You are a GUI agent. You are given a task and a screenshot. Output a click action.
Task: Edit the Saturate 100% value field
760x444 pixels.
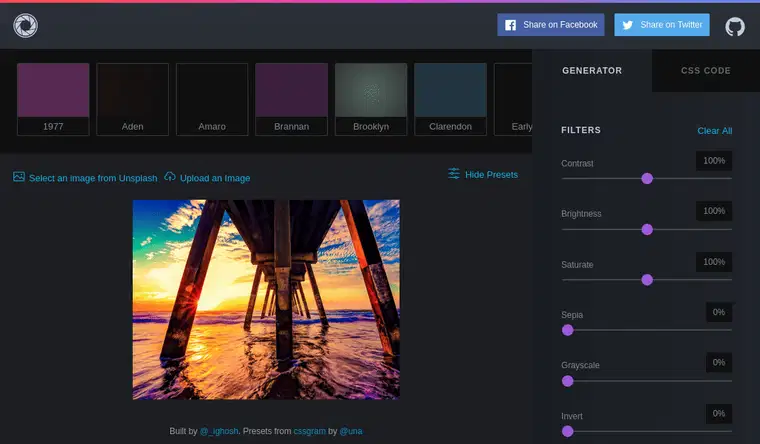click(714, 262)
